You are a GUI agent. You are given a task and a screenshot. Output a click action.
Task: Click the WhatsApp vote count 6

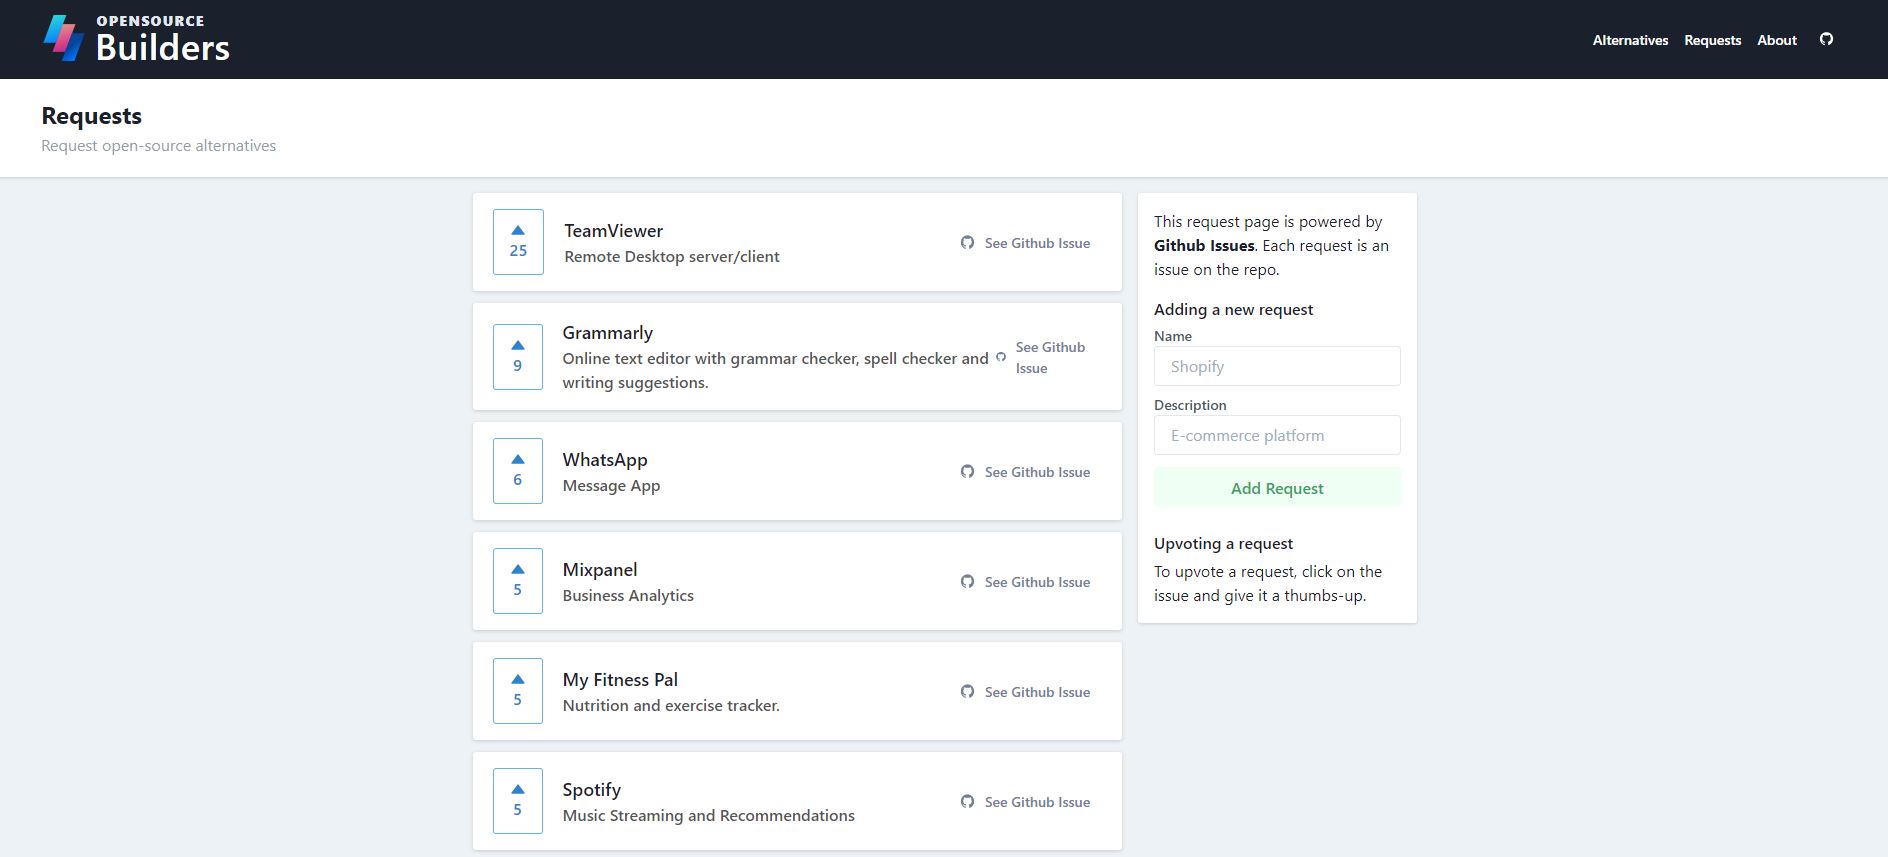click(518, 480)
